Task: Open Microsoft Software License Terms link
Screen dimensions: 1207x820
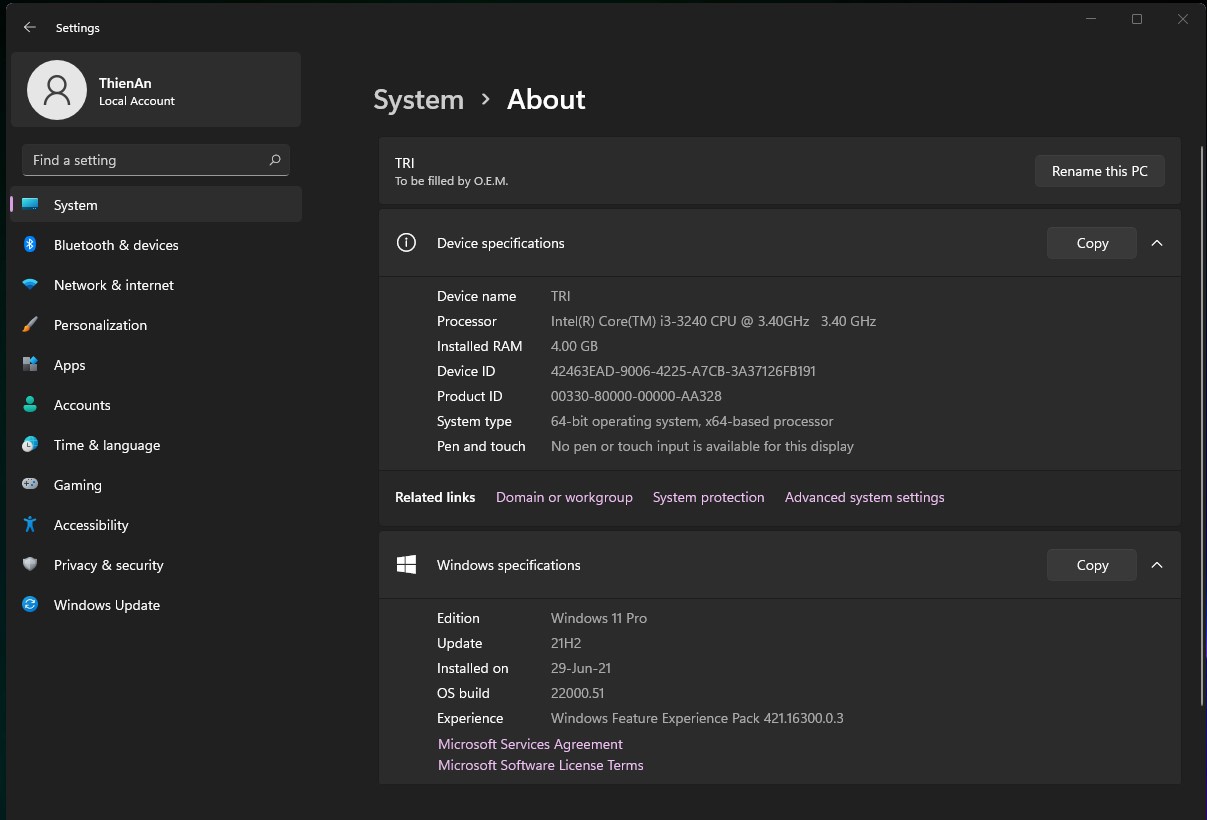Action: coord(541,765)
